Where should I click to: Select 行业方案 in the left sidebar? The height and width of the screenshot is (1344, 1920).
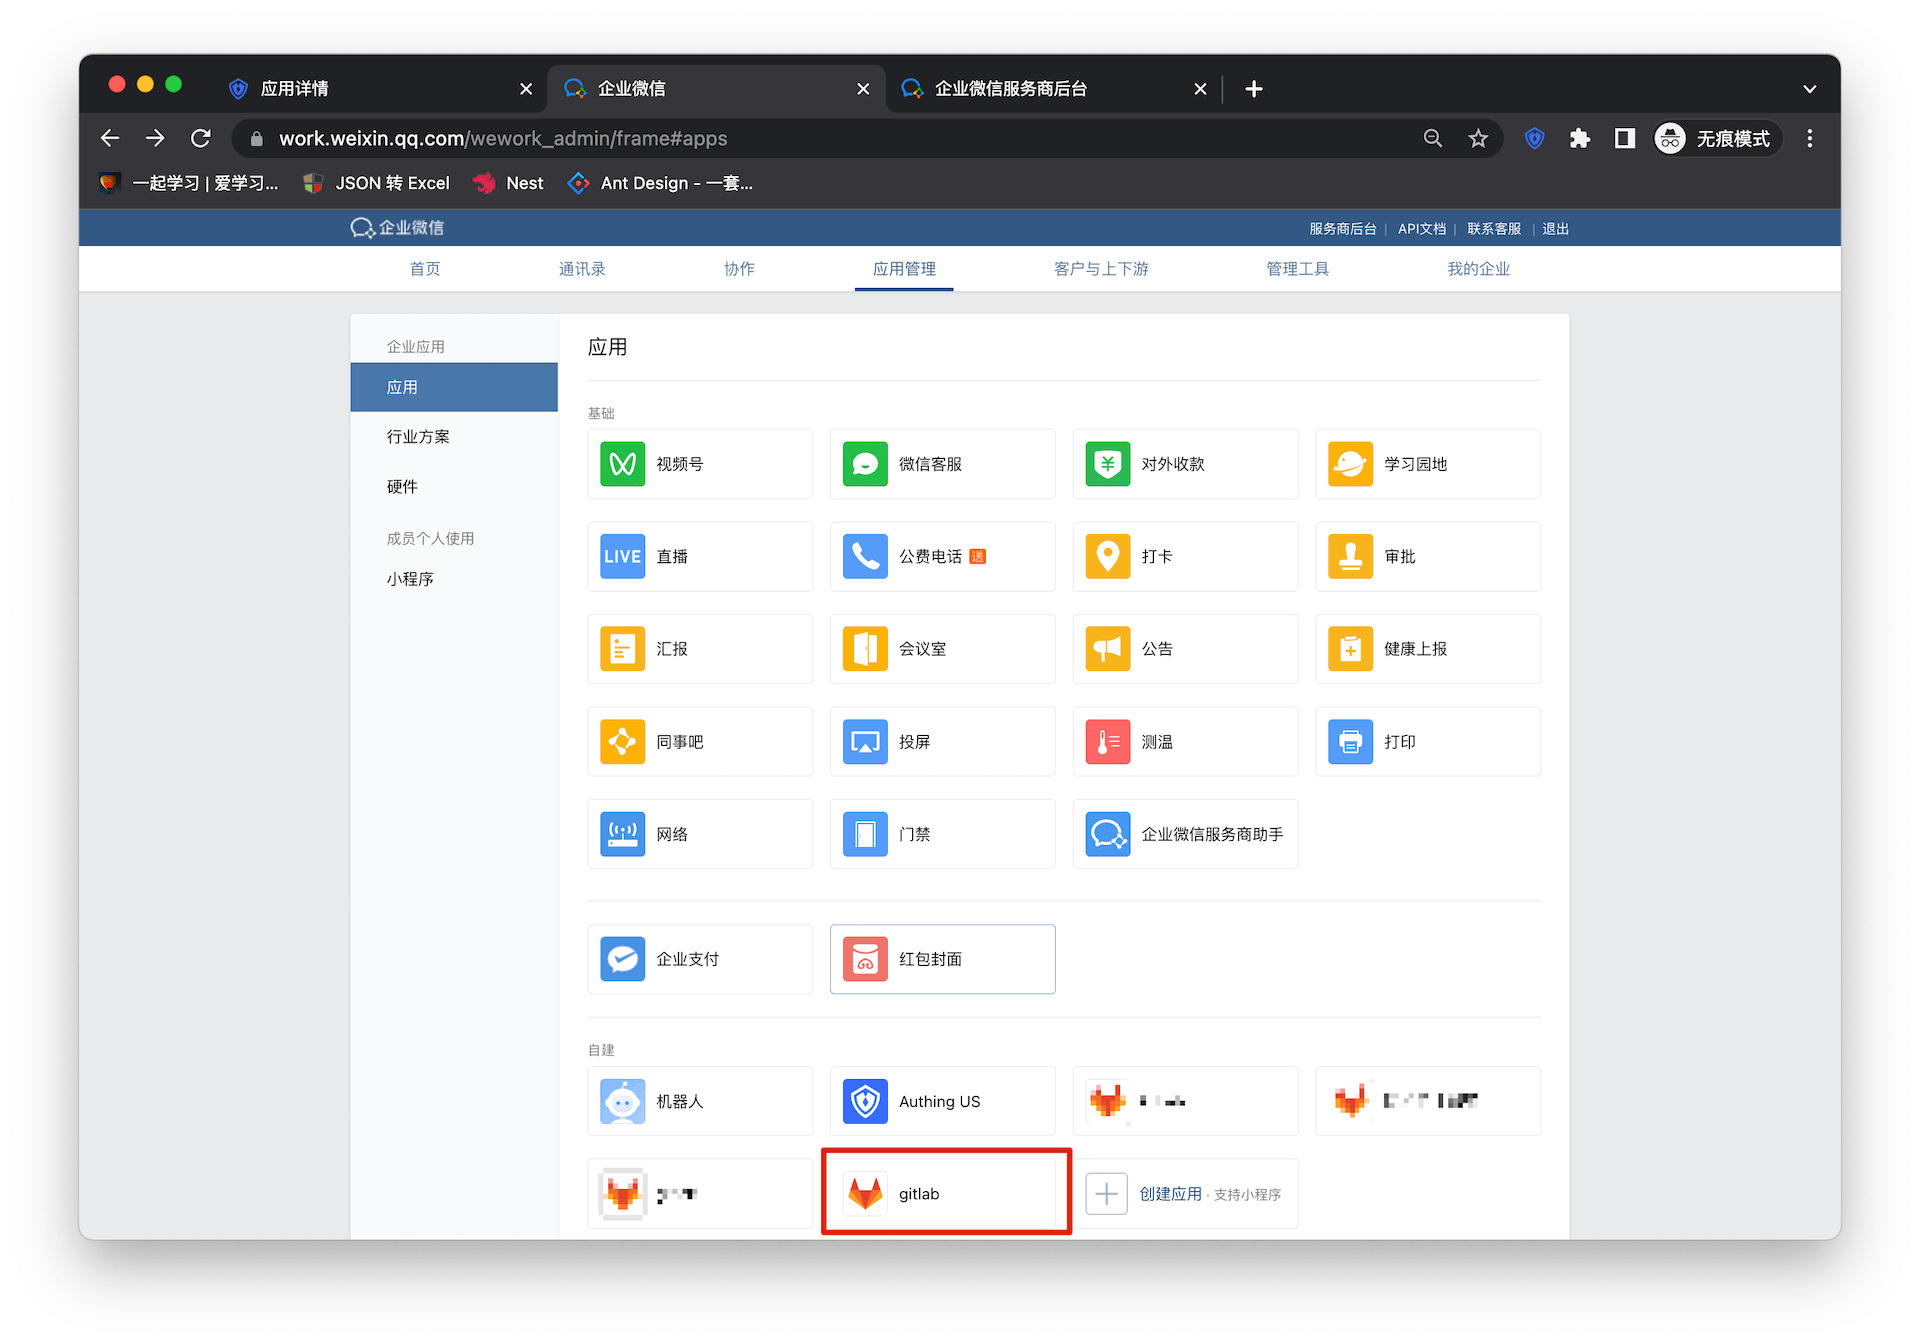point(418,437)
